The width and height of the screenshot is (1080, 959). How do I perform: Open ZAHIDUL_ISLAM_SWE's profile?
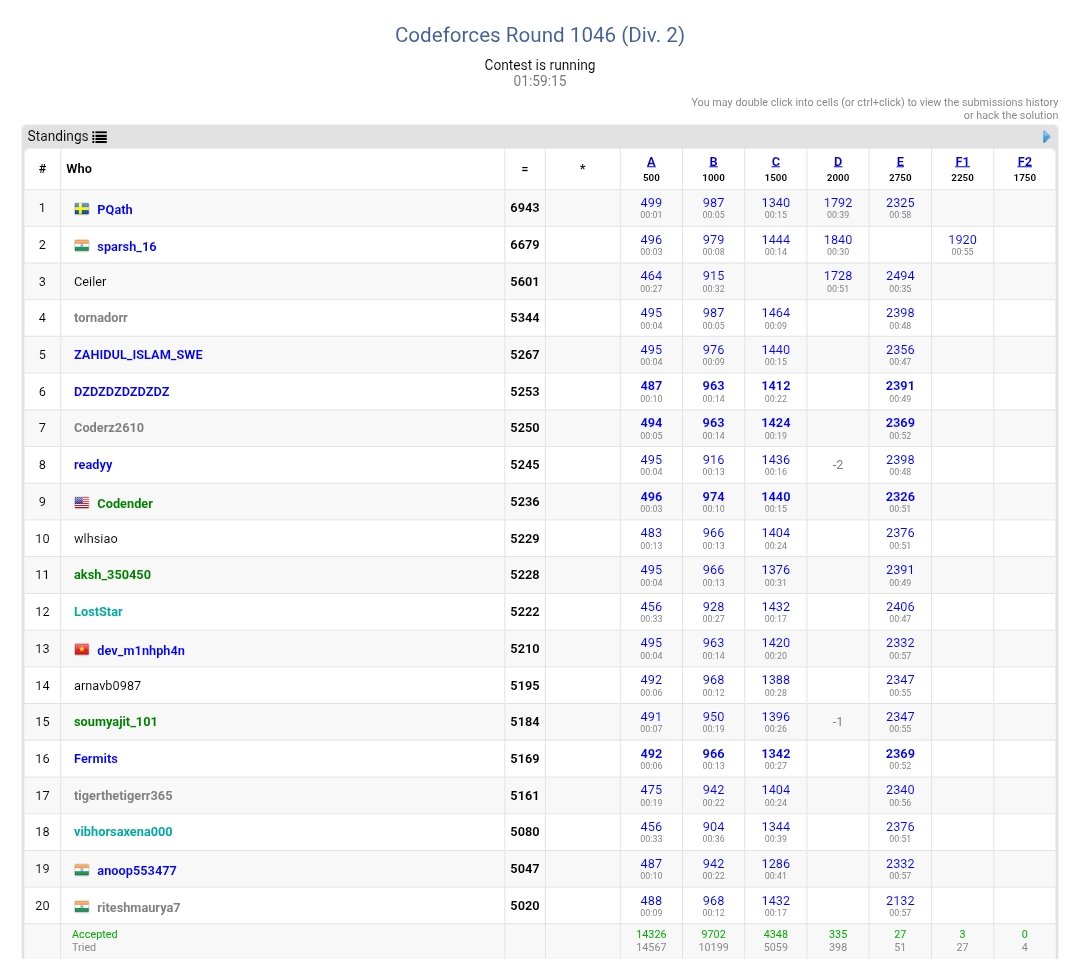[138, 355]
